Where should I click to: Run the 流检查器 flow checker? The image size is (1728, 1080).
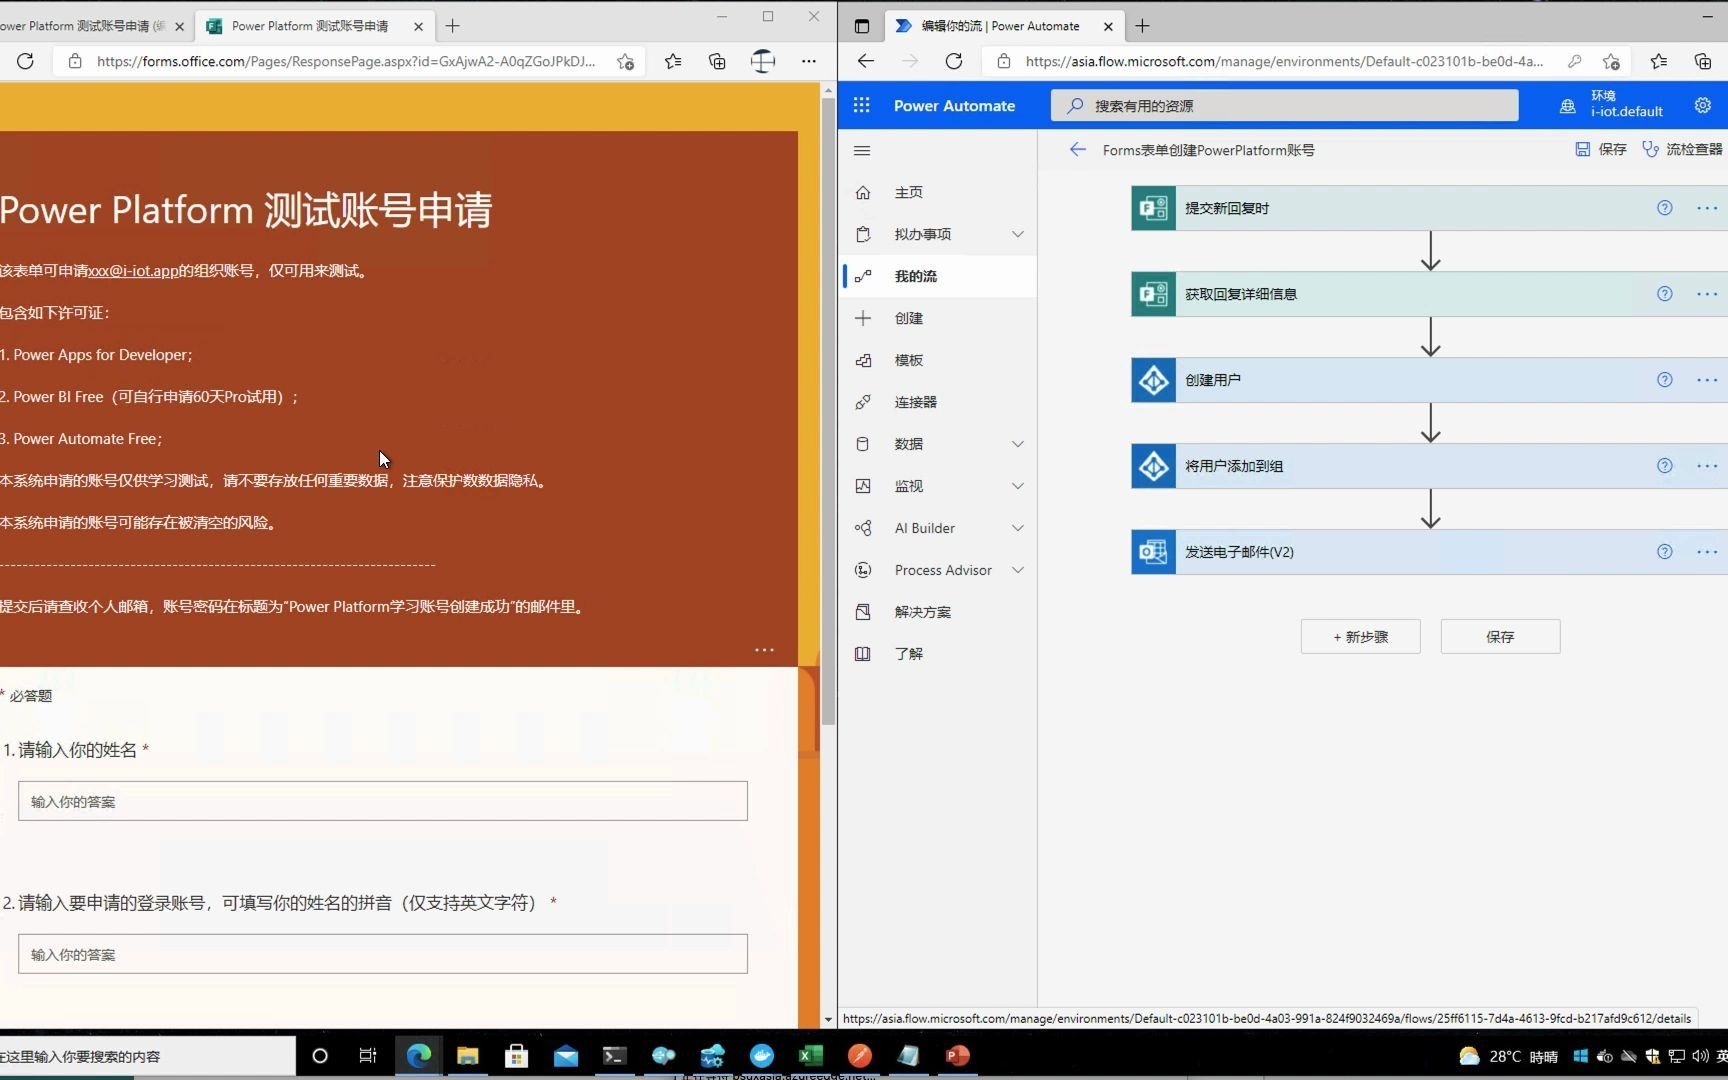(1682, 149)
